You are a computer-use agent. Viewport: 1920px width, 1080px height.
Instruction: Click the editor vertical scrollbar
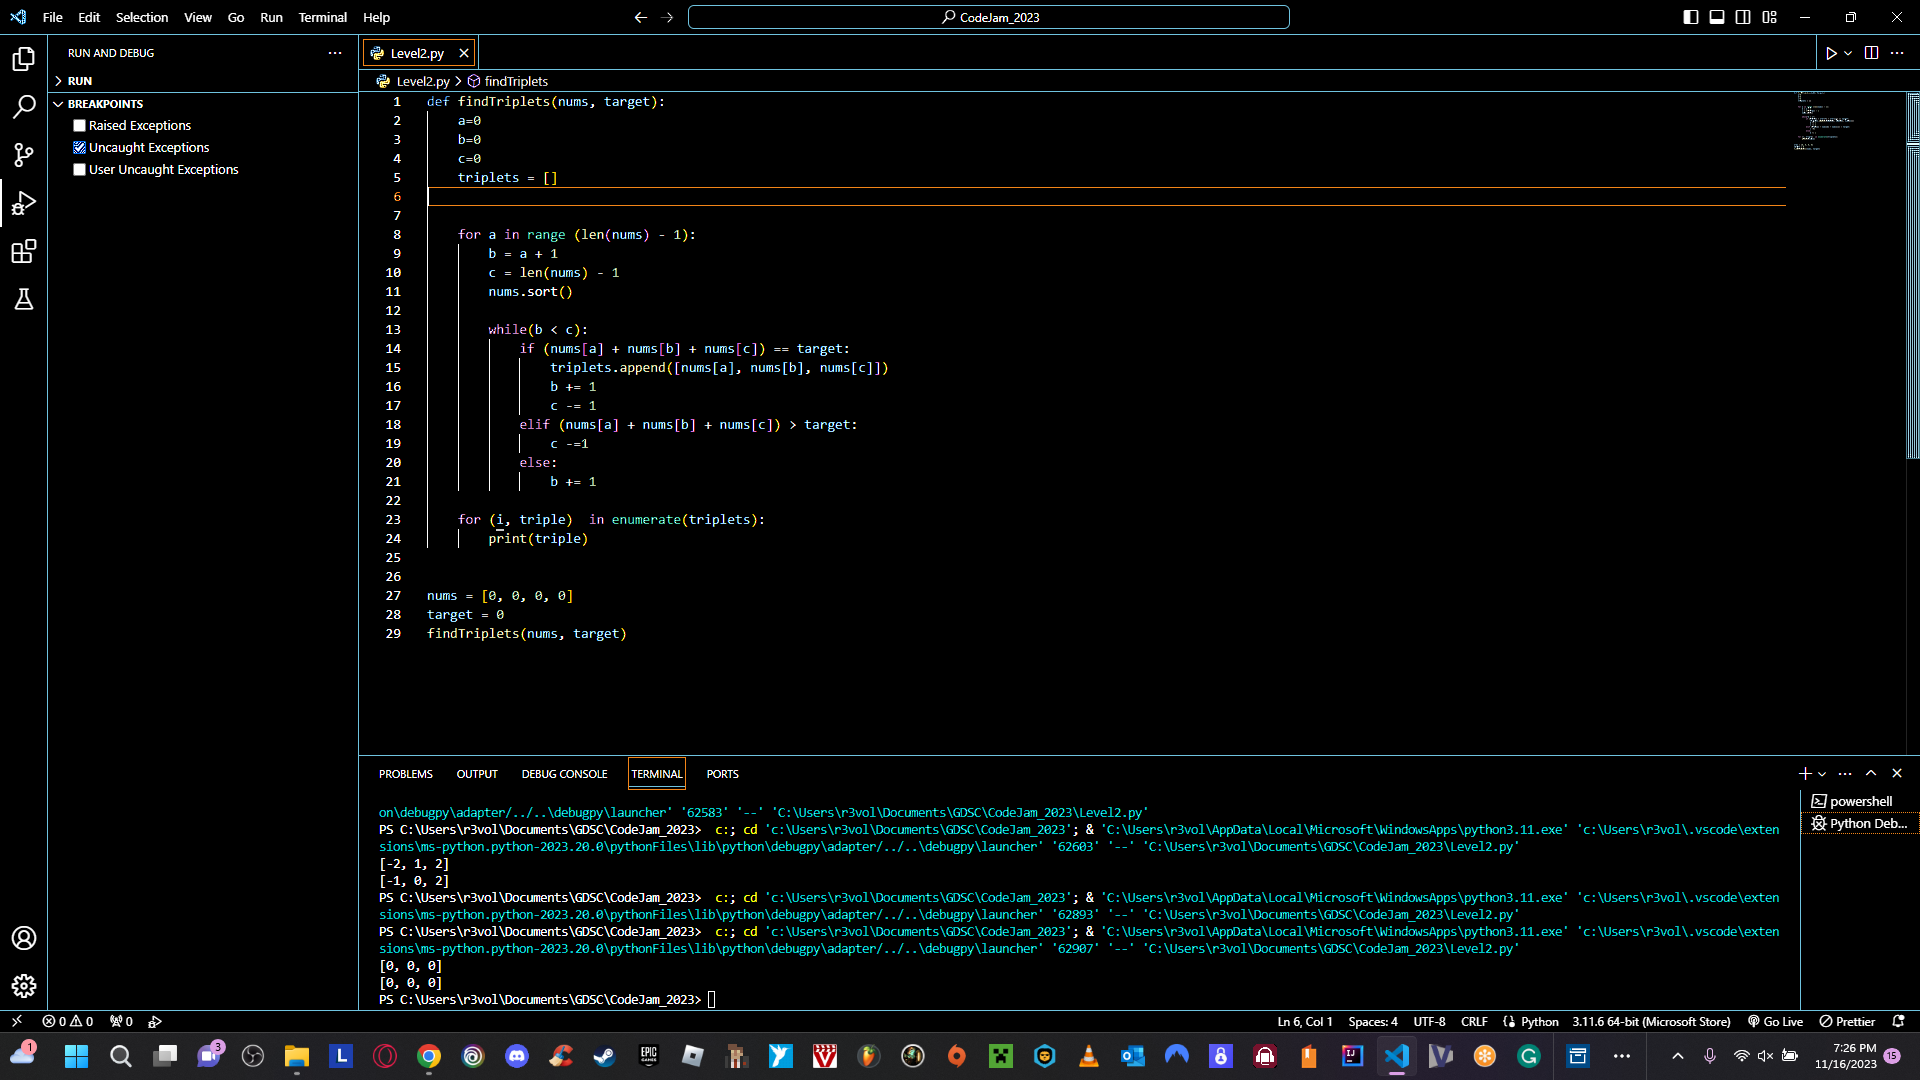tap(1912, 300)
